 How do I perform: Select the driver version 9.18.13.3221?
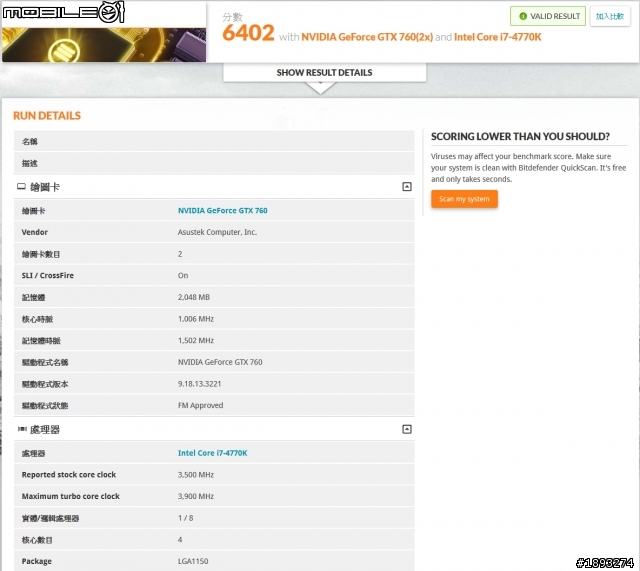(199, 384)
